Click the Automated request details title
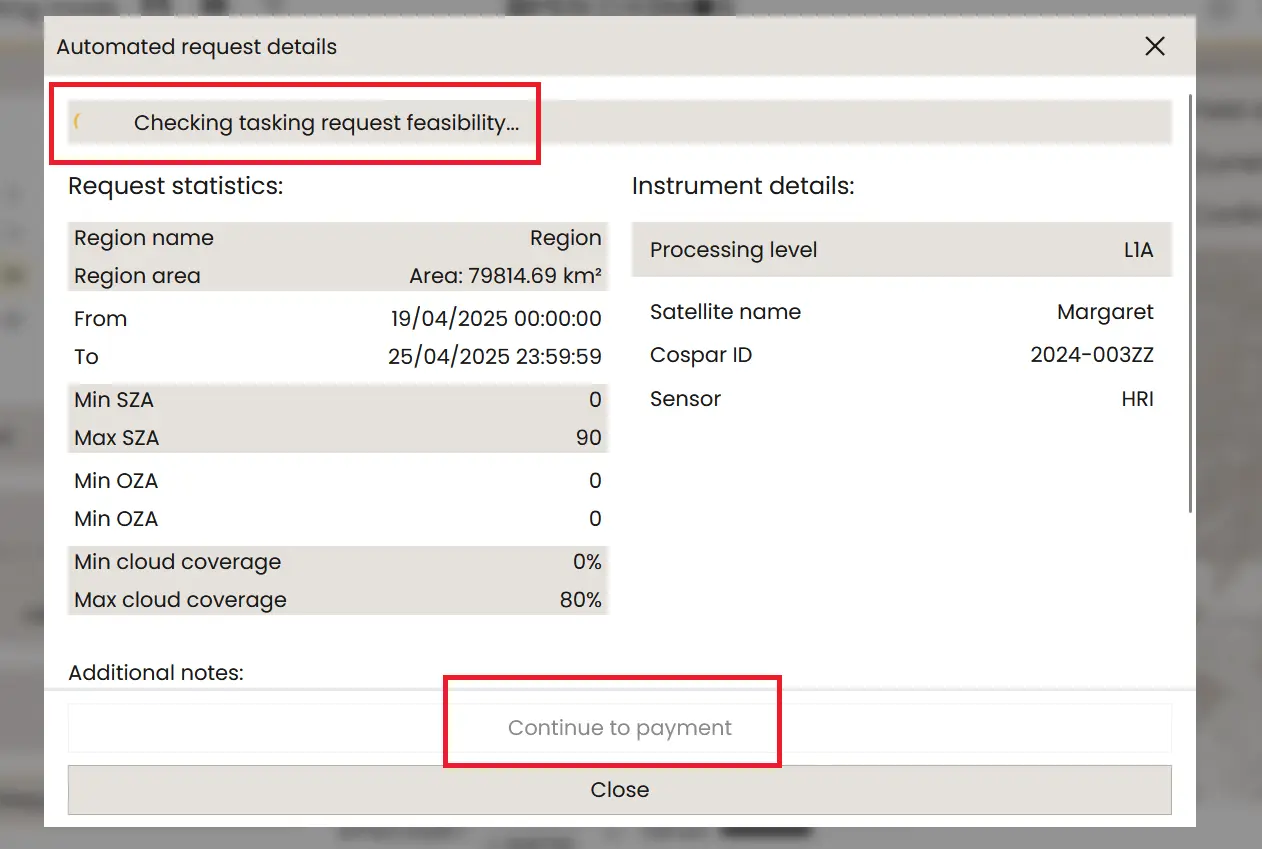The width and height of the screenshot is (1262, 849). 196,47
